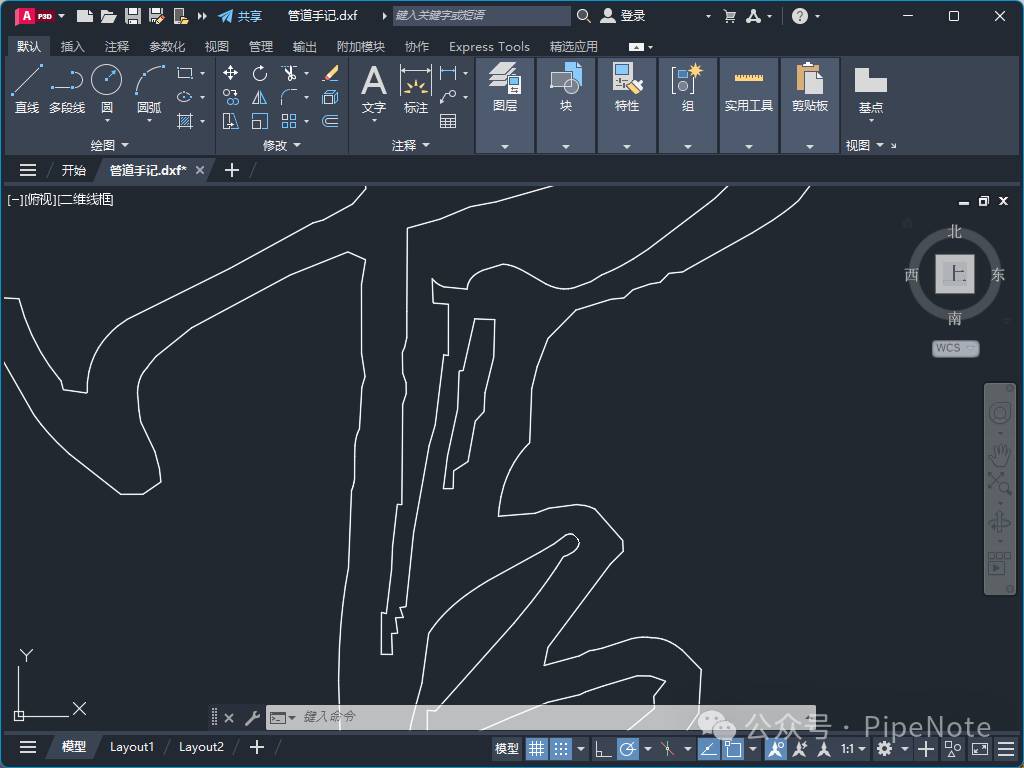Viewport: 1024px width, 768px height.
Task: Toggle grid display in status bar
Action: coord(536,748)
